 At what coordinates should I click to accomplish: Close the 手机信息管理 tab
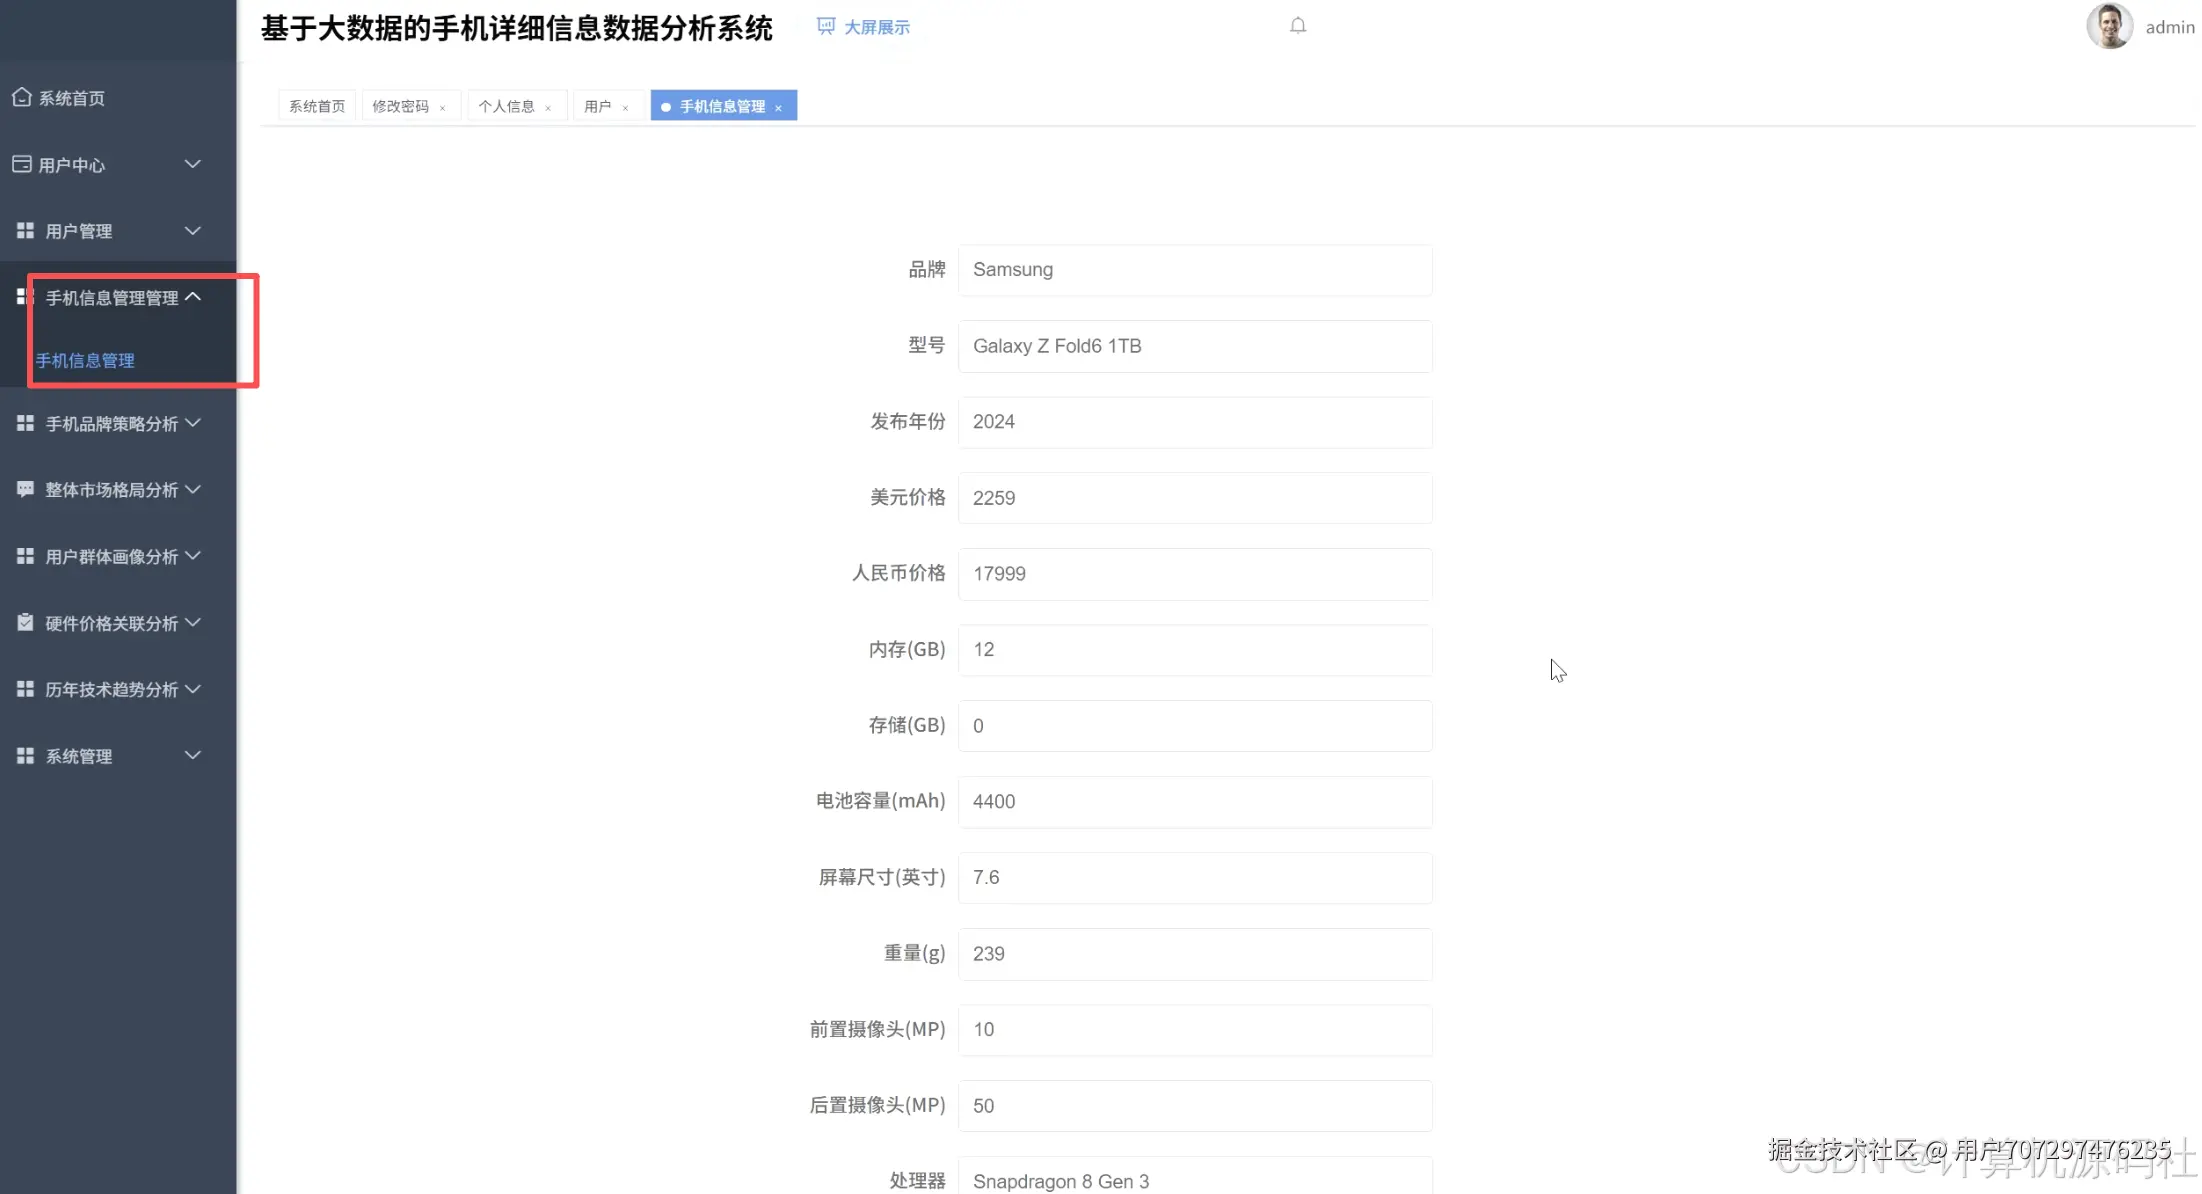(x=779, y=106)
